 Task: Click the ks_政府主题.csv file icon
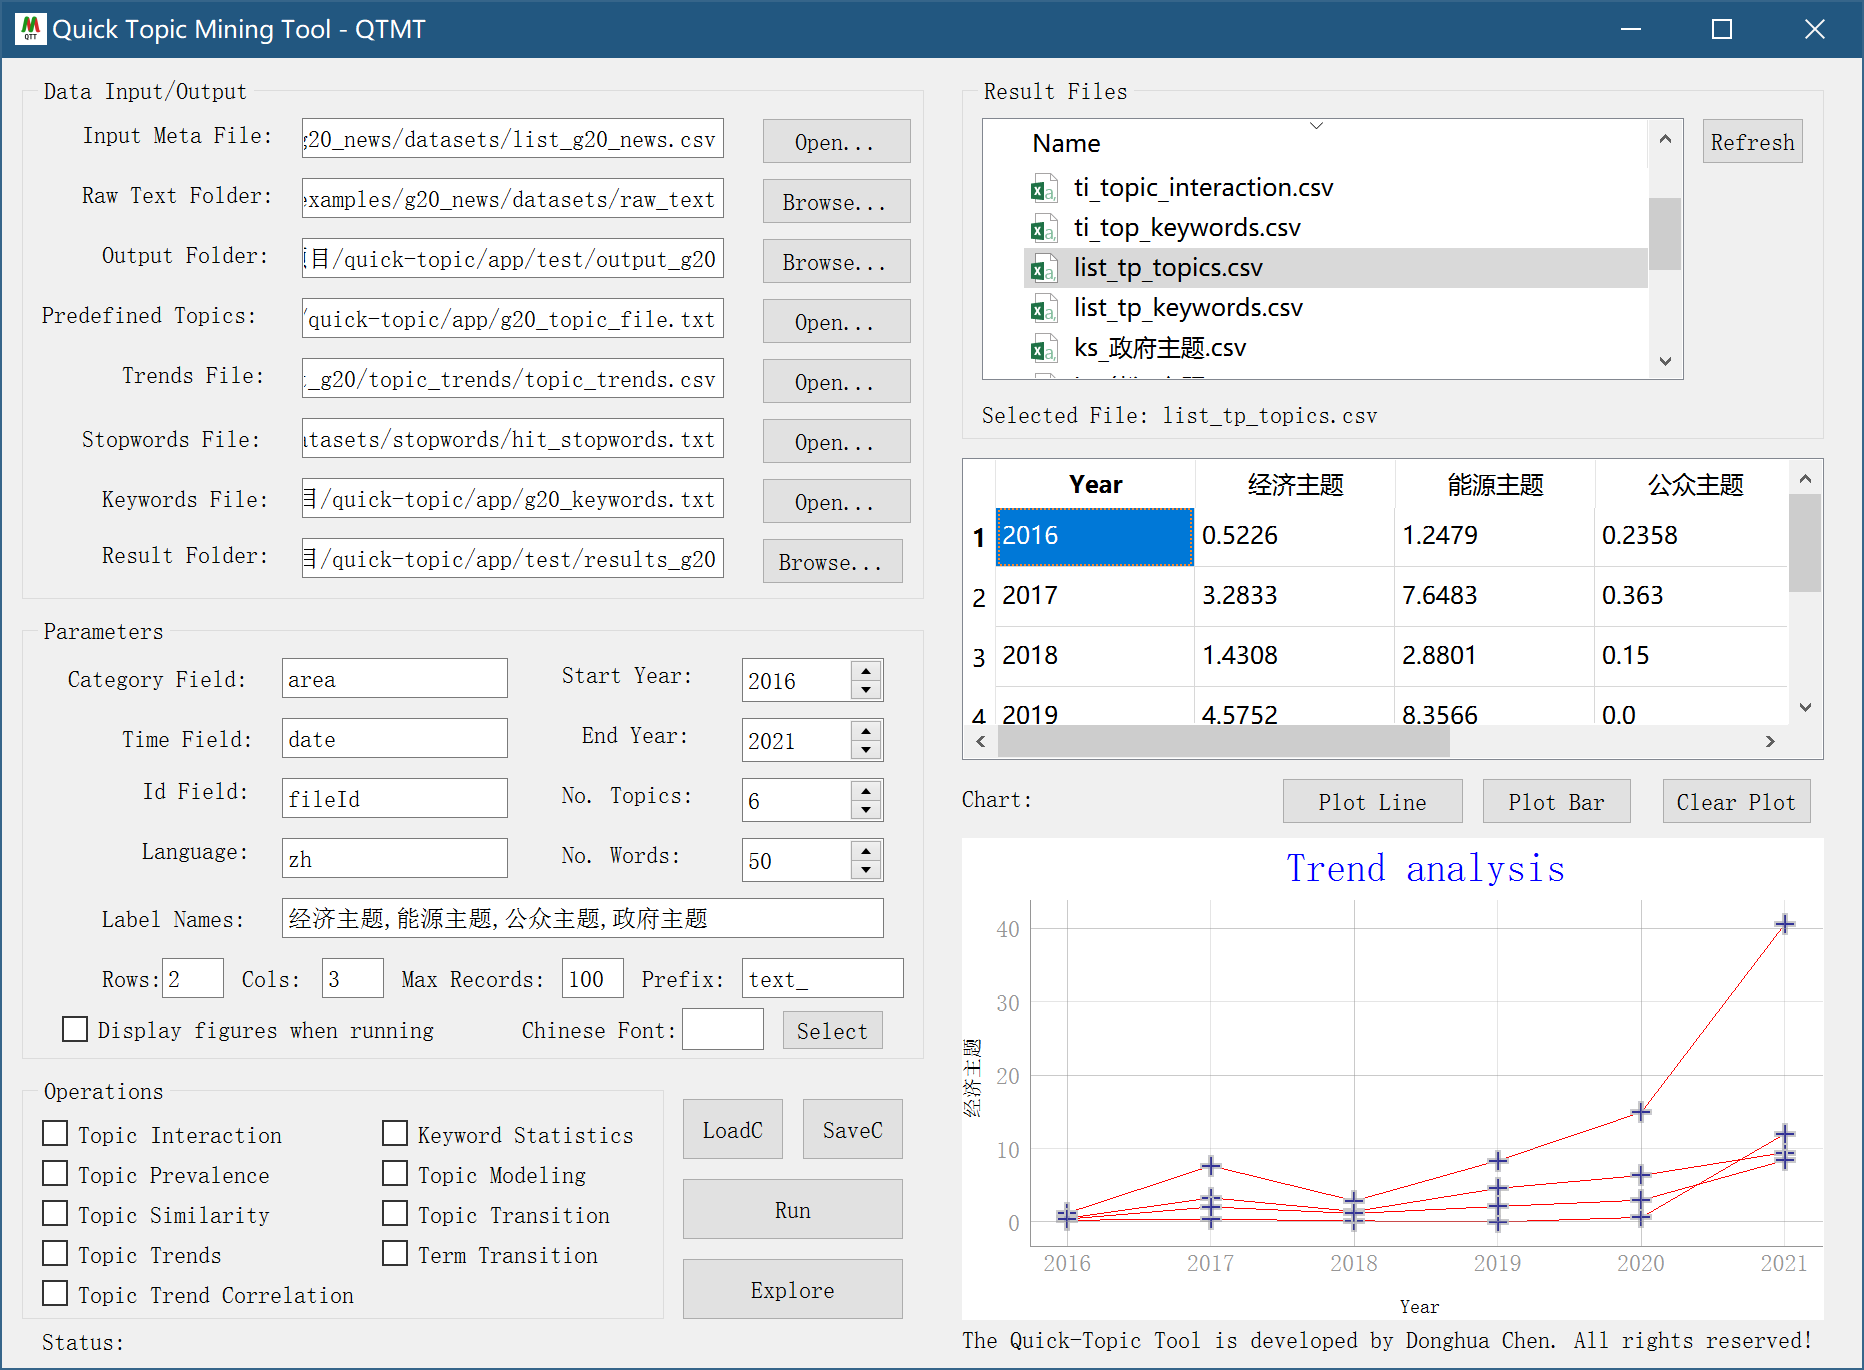click(1043, 349)
